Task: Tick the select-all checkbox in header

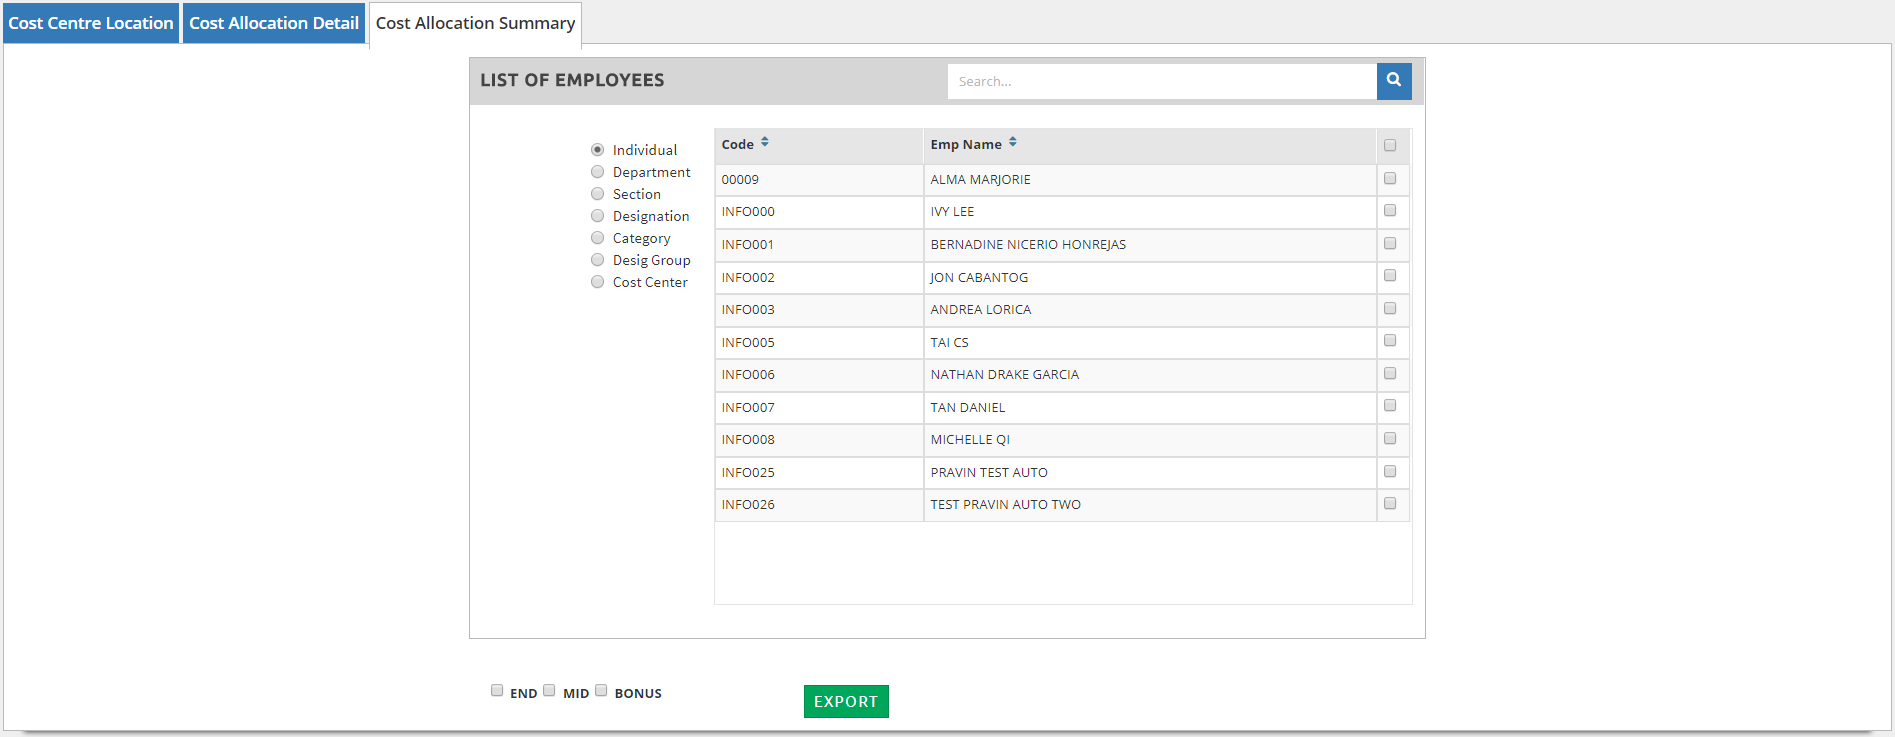Action: click(1390, 146)
